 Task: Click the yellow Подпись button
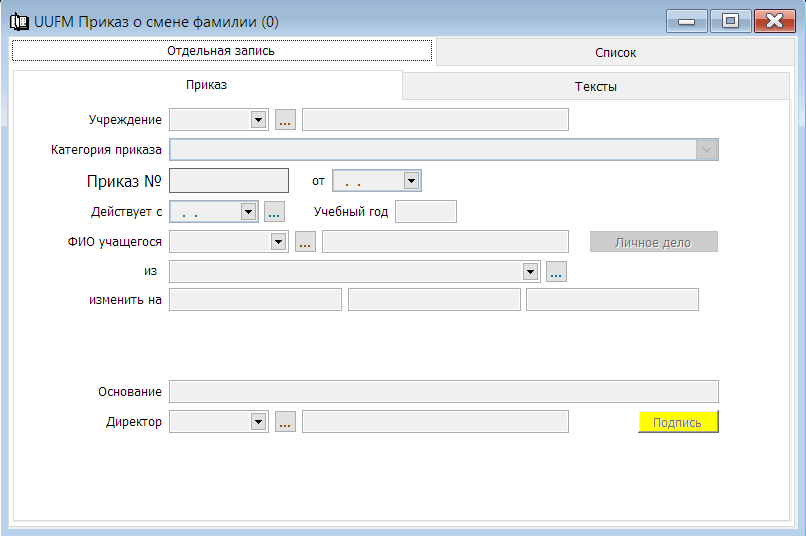[678, 422]
